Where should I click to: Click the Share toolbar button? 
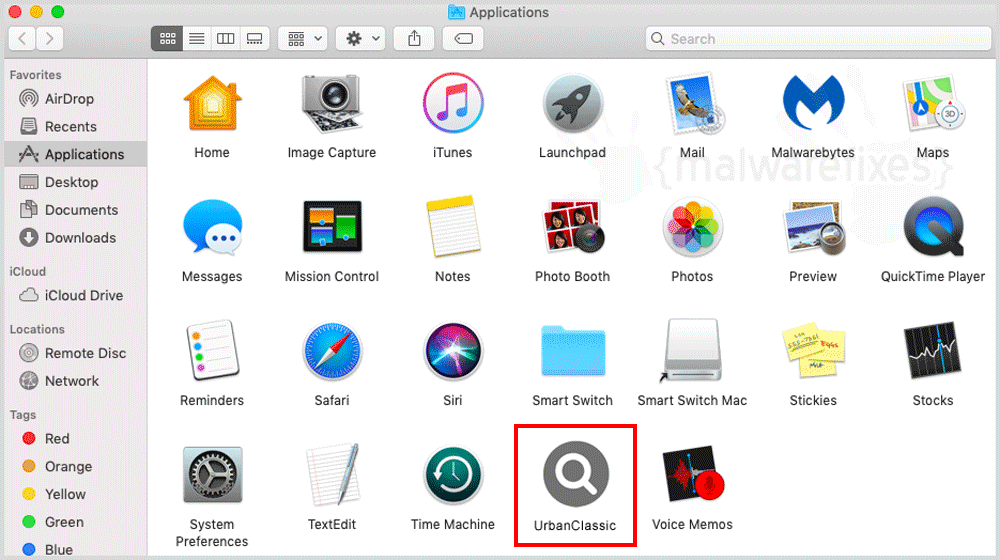[415, 39]
